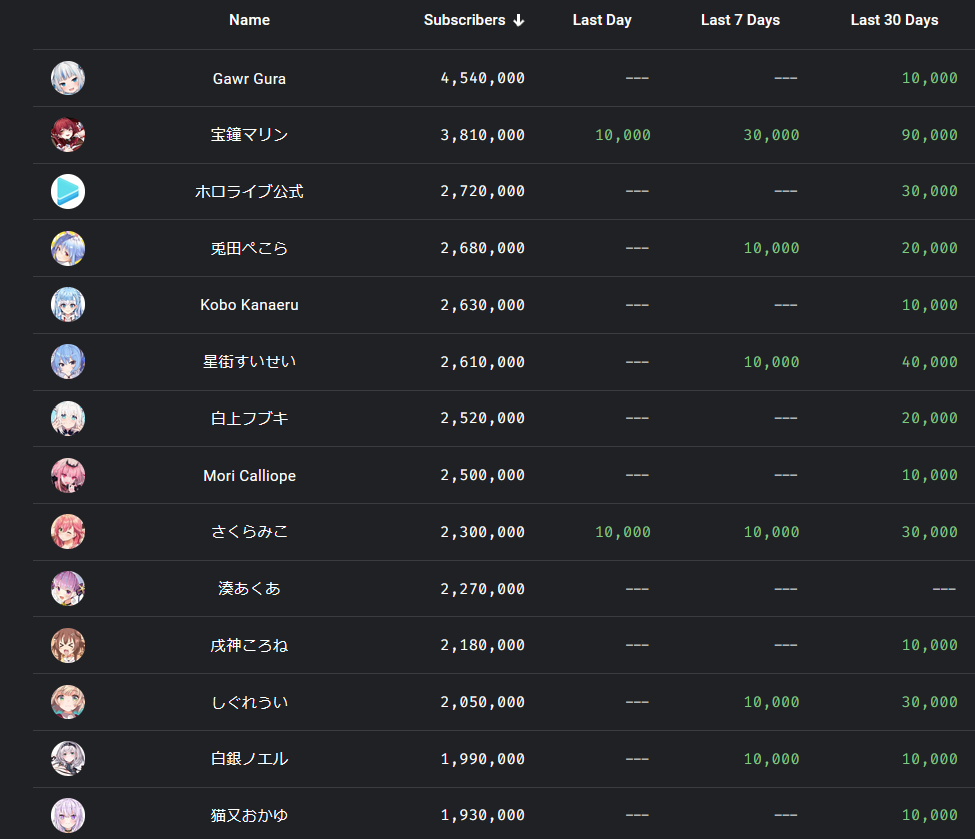The image size is (975, 839).
Task: Click subscriber count 2,050,000
Action: click(x=483, y=702)
